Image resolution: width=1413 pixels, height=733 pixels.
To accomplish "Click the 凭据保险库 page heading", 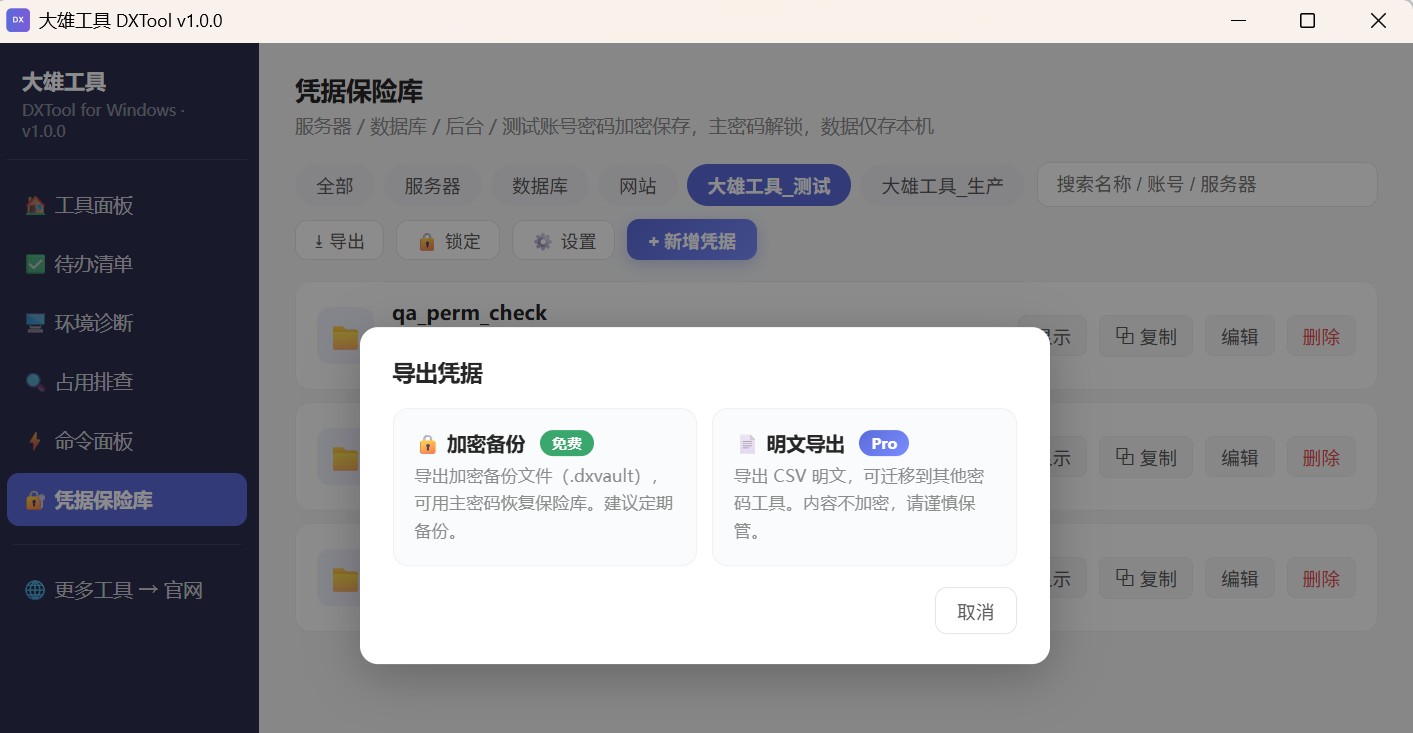I will pos(360,92).
